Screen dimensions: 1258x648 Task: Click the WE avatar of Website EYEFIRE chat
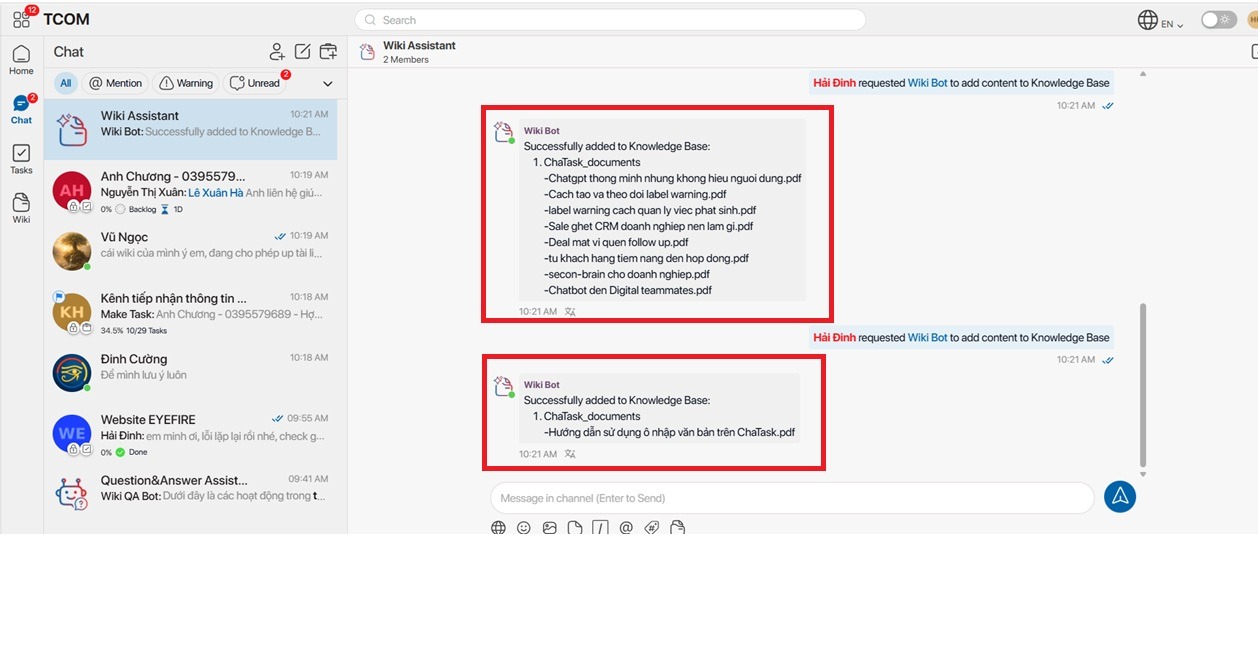72,434
